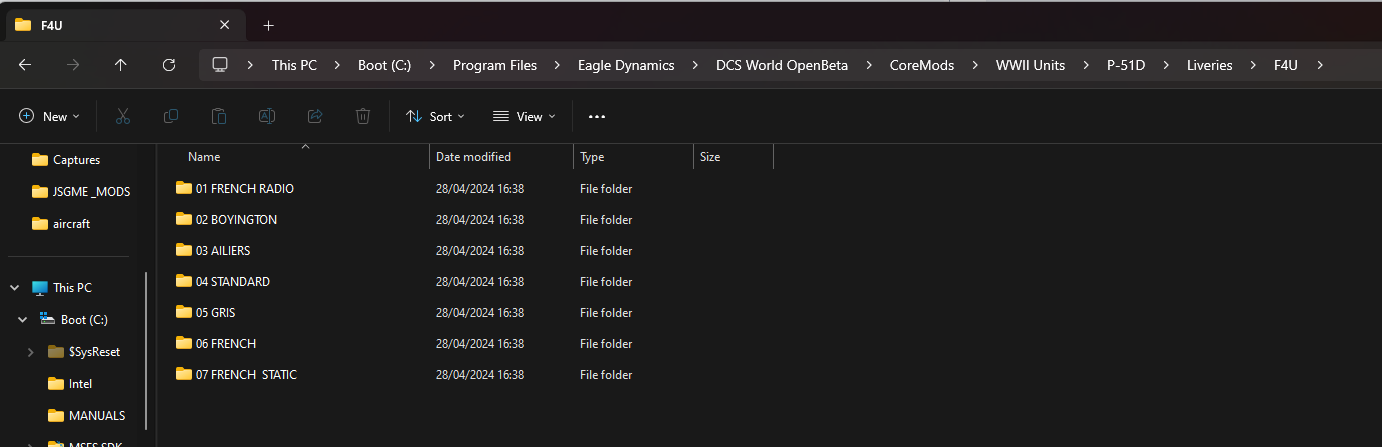
Task: Refresh the current folder view
Action: click(169, 65)
